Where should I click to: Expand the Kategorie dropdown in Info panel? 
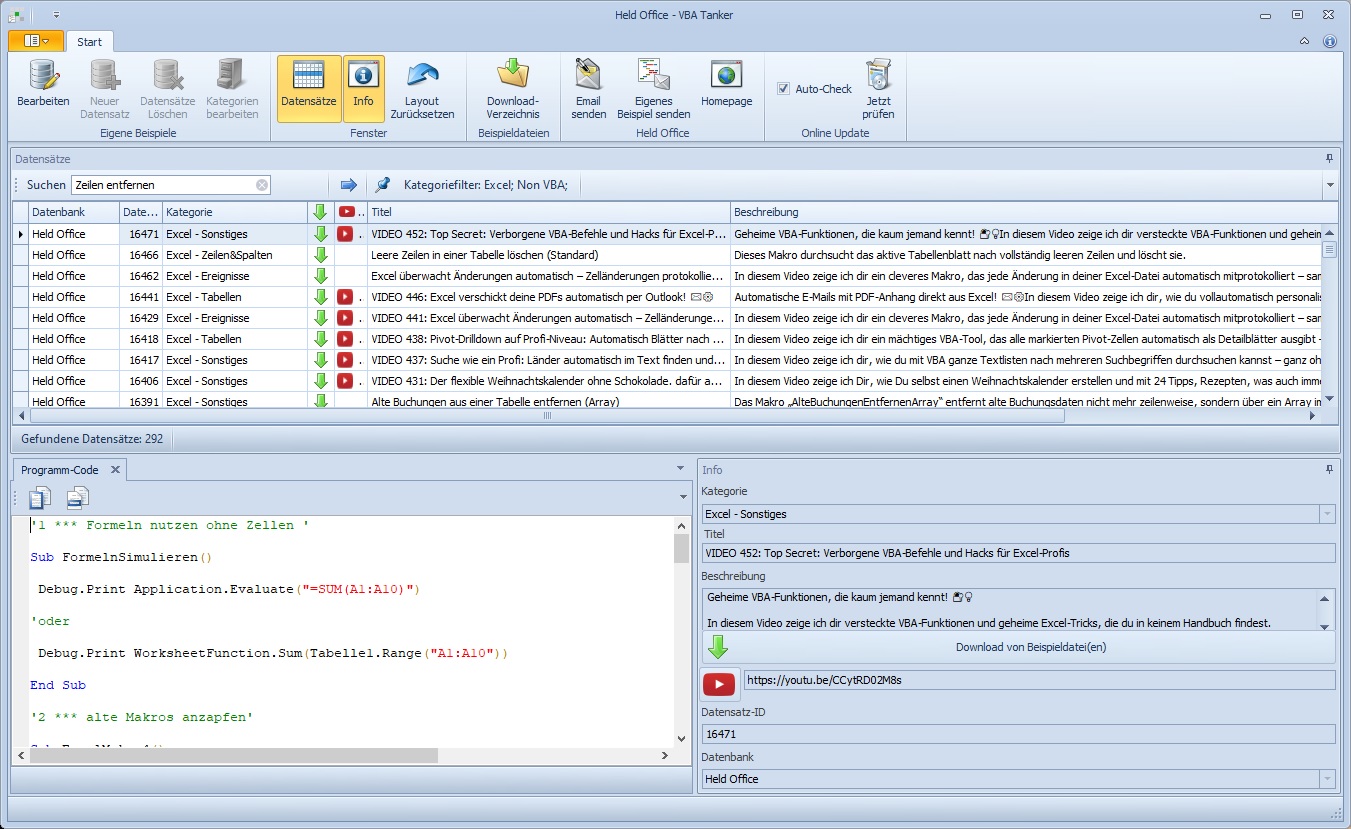pos(1327,514)
